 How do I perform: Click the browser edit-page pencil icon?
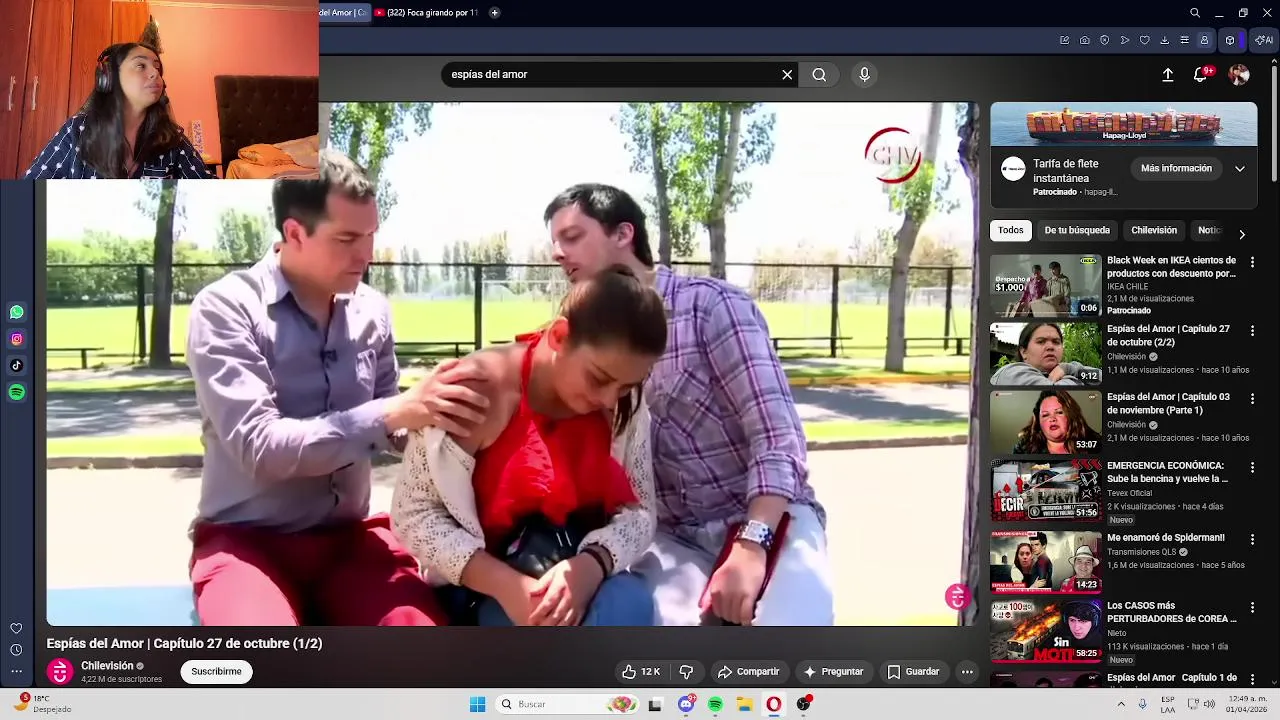click(1065, 40)
